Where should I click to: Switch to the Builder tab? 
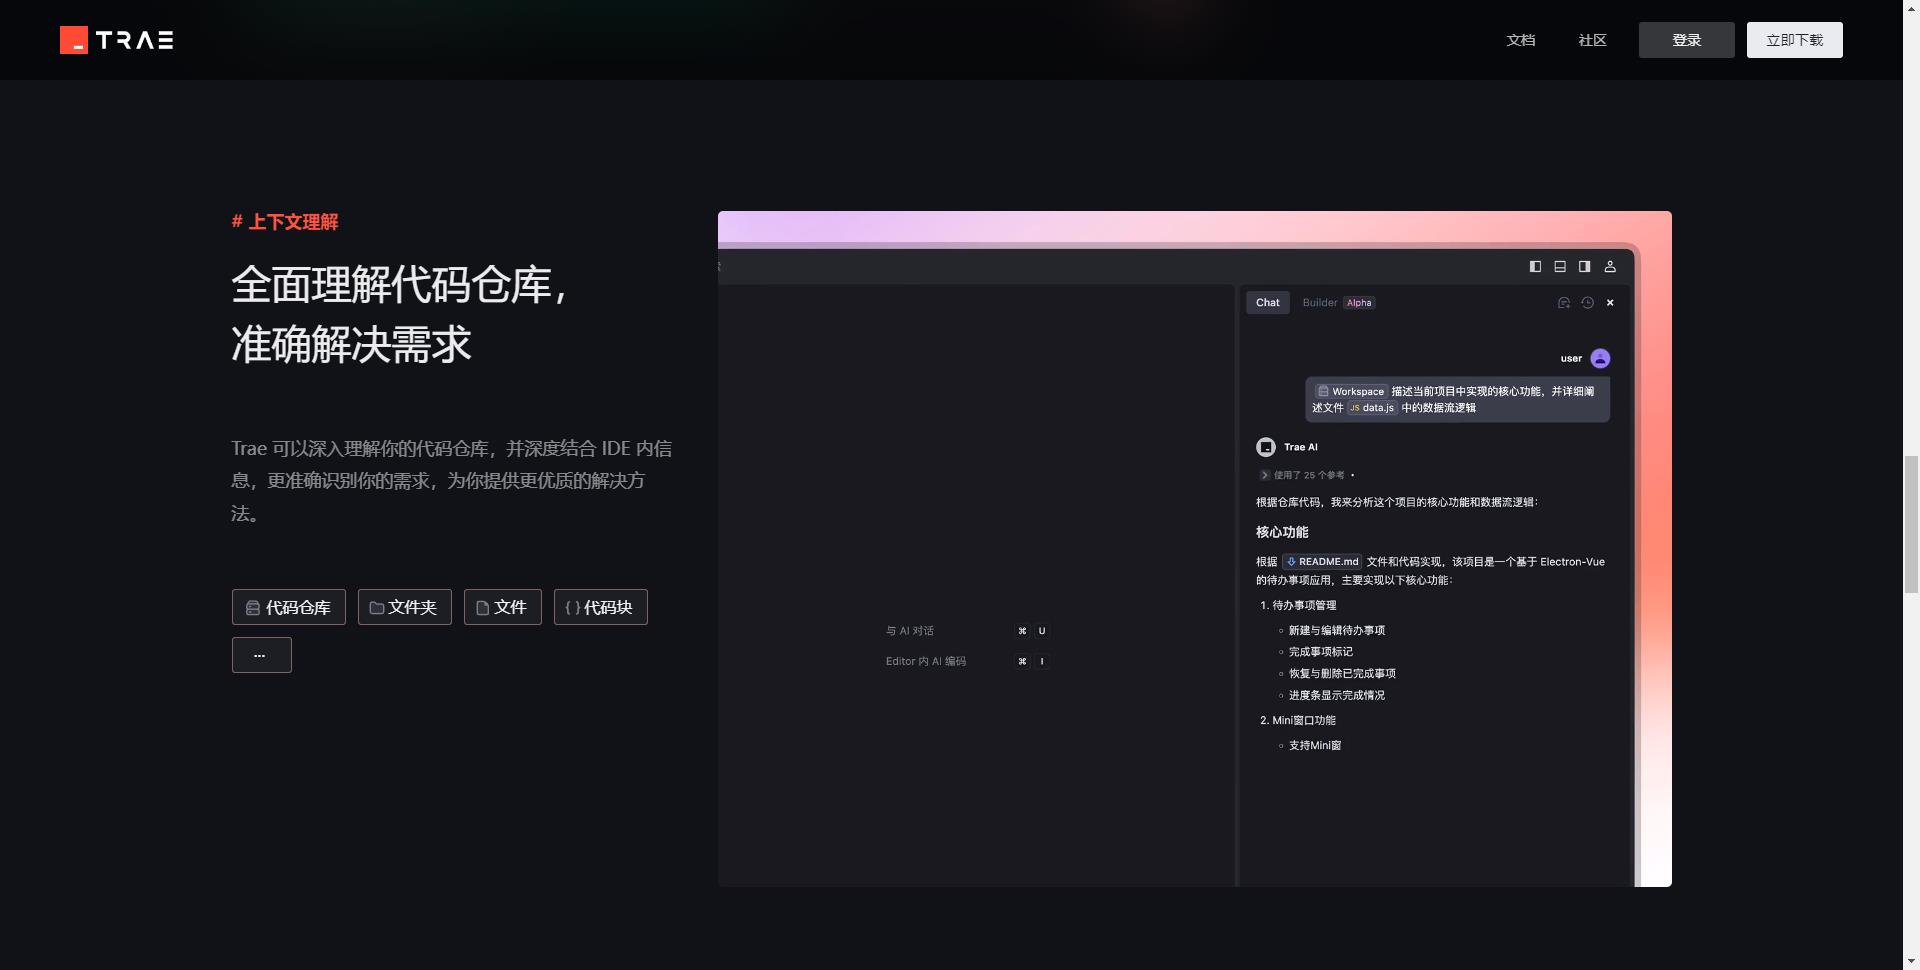pos(1320,303)
